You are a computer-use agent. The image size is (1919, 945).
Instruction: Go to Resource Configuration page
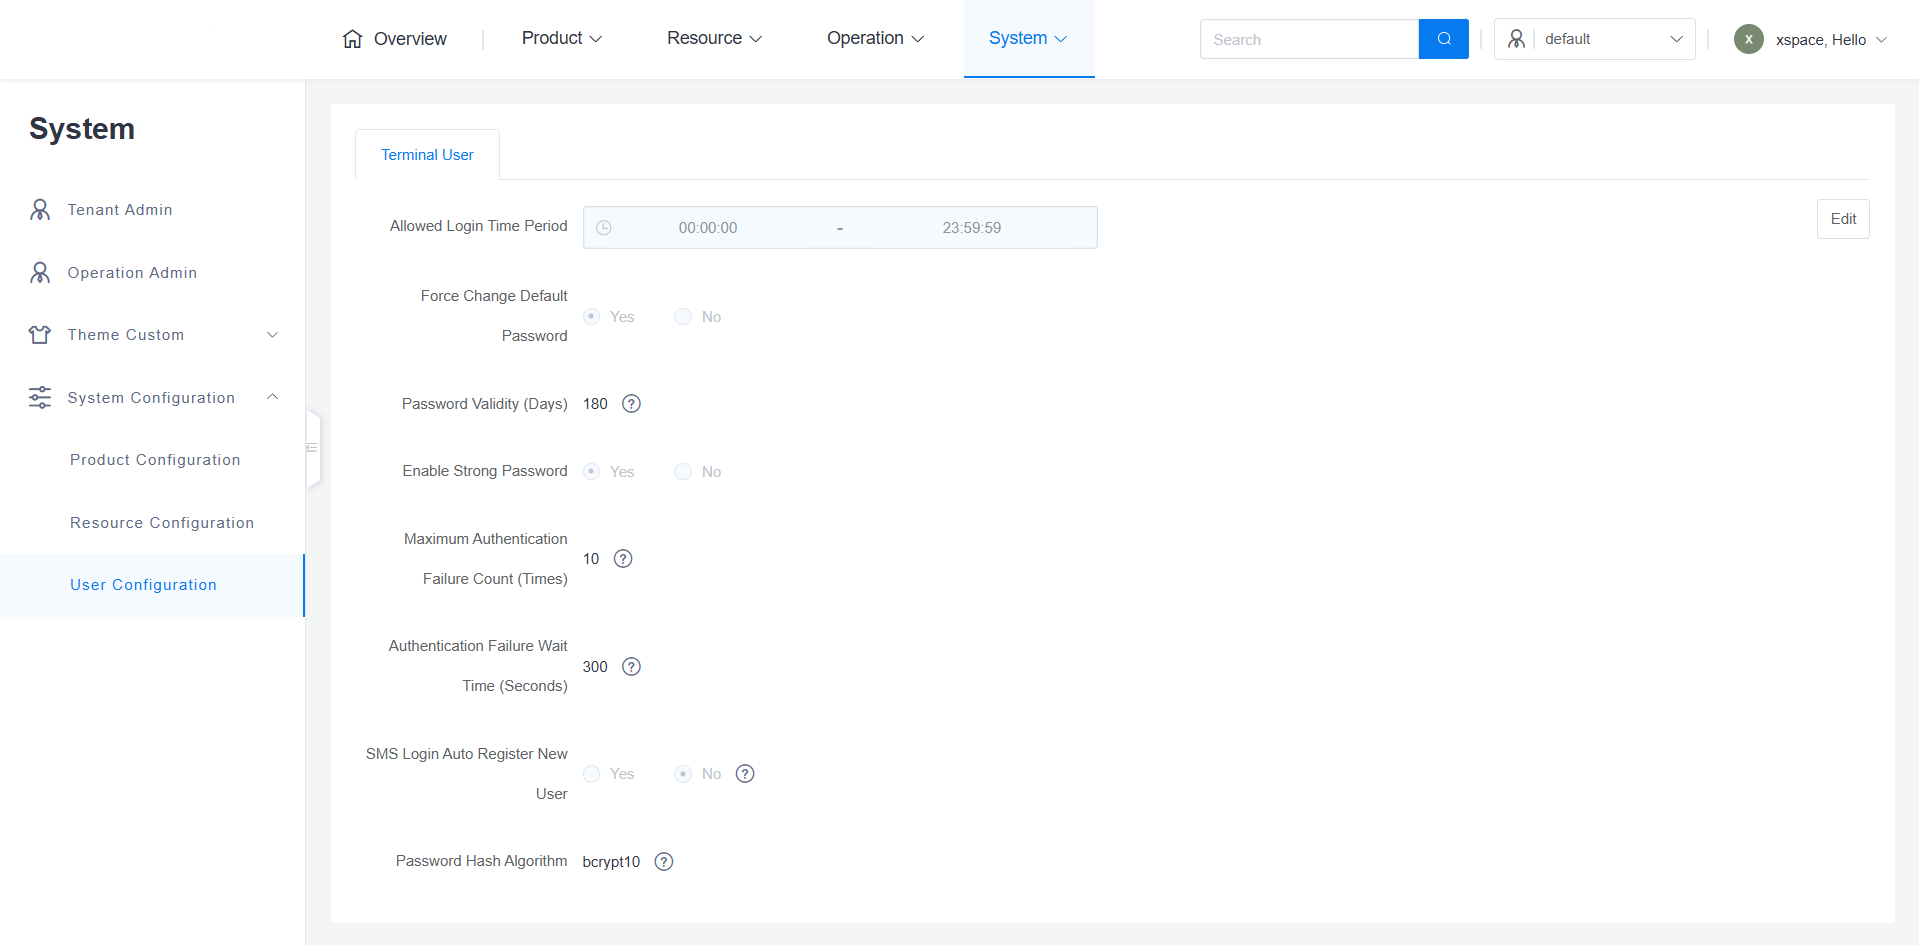coord(162,523)
